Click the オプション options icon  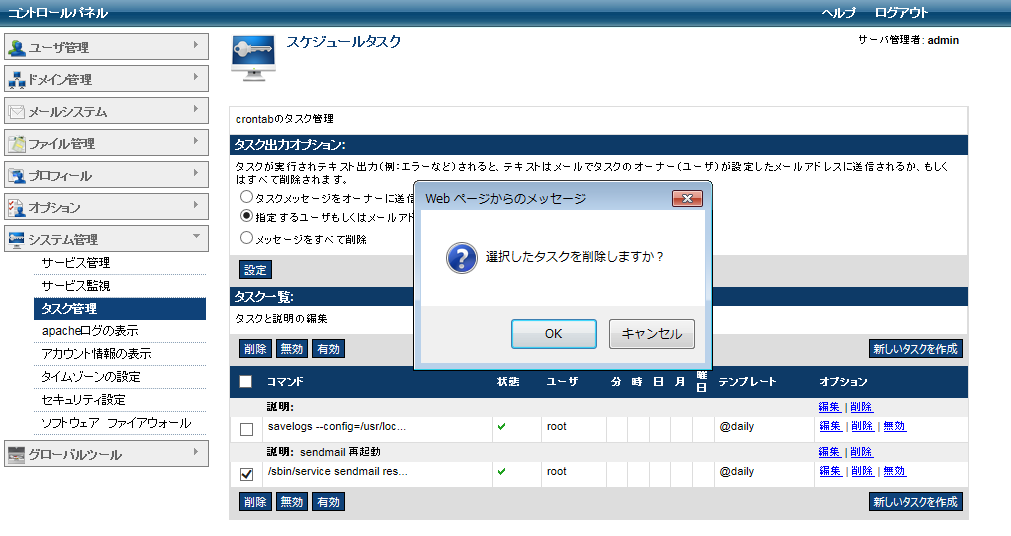(17, 208)
